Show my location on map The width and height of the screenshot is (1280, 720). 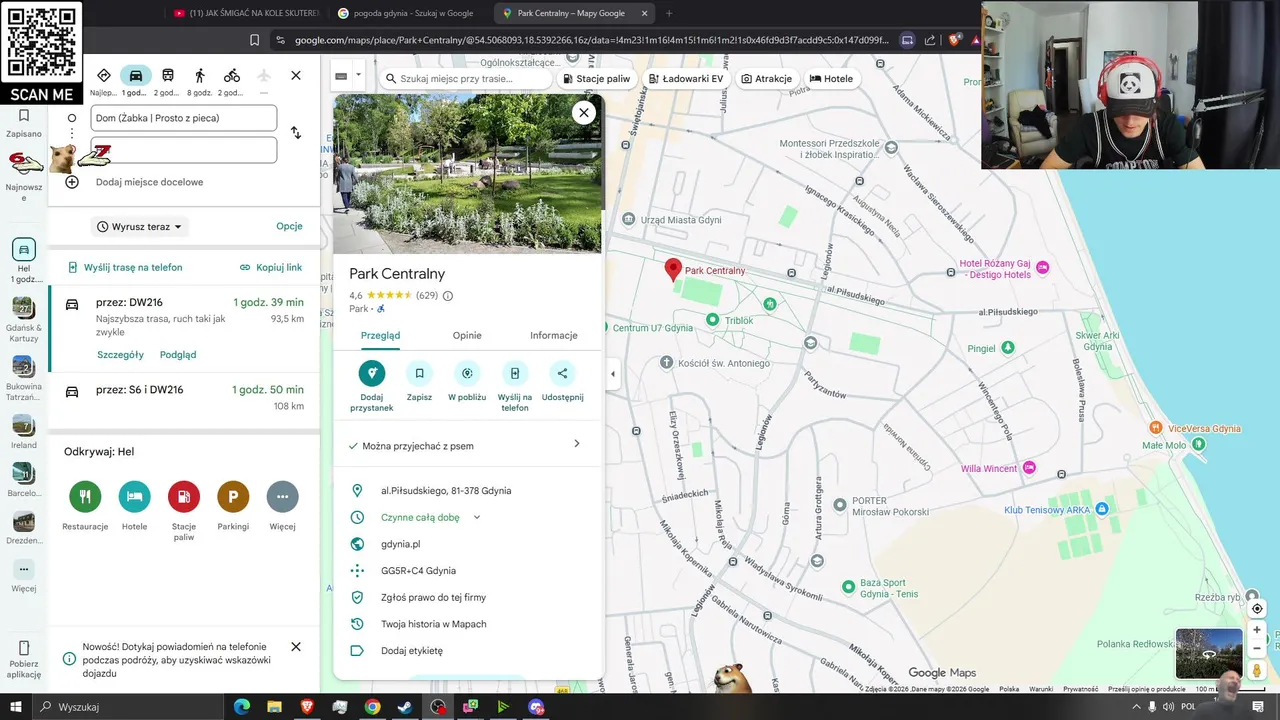coord(1257,608)
